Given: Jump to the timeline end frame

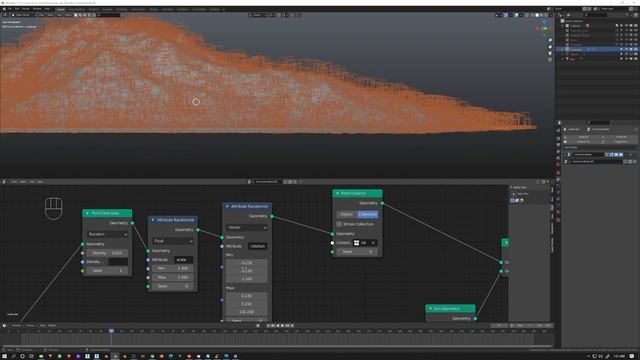Looking at the screenshot, I should (x=292, y=326).
